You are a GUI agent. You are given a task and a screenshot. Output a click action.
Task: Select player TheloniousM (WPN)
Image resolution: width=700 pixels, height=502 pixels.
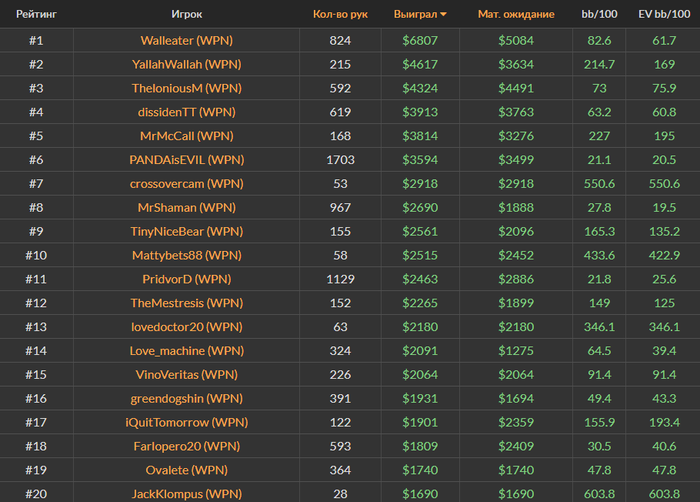pyautogui.click(x=186, y=88)
